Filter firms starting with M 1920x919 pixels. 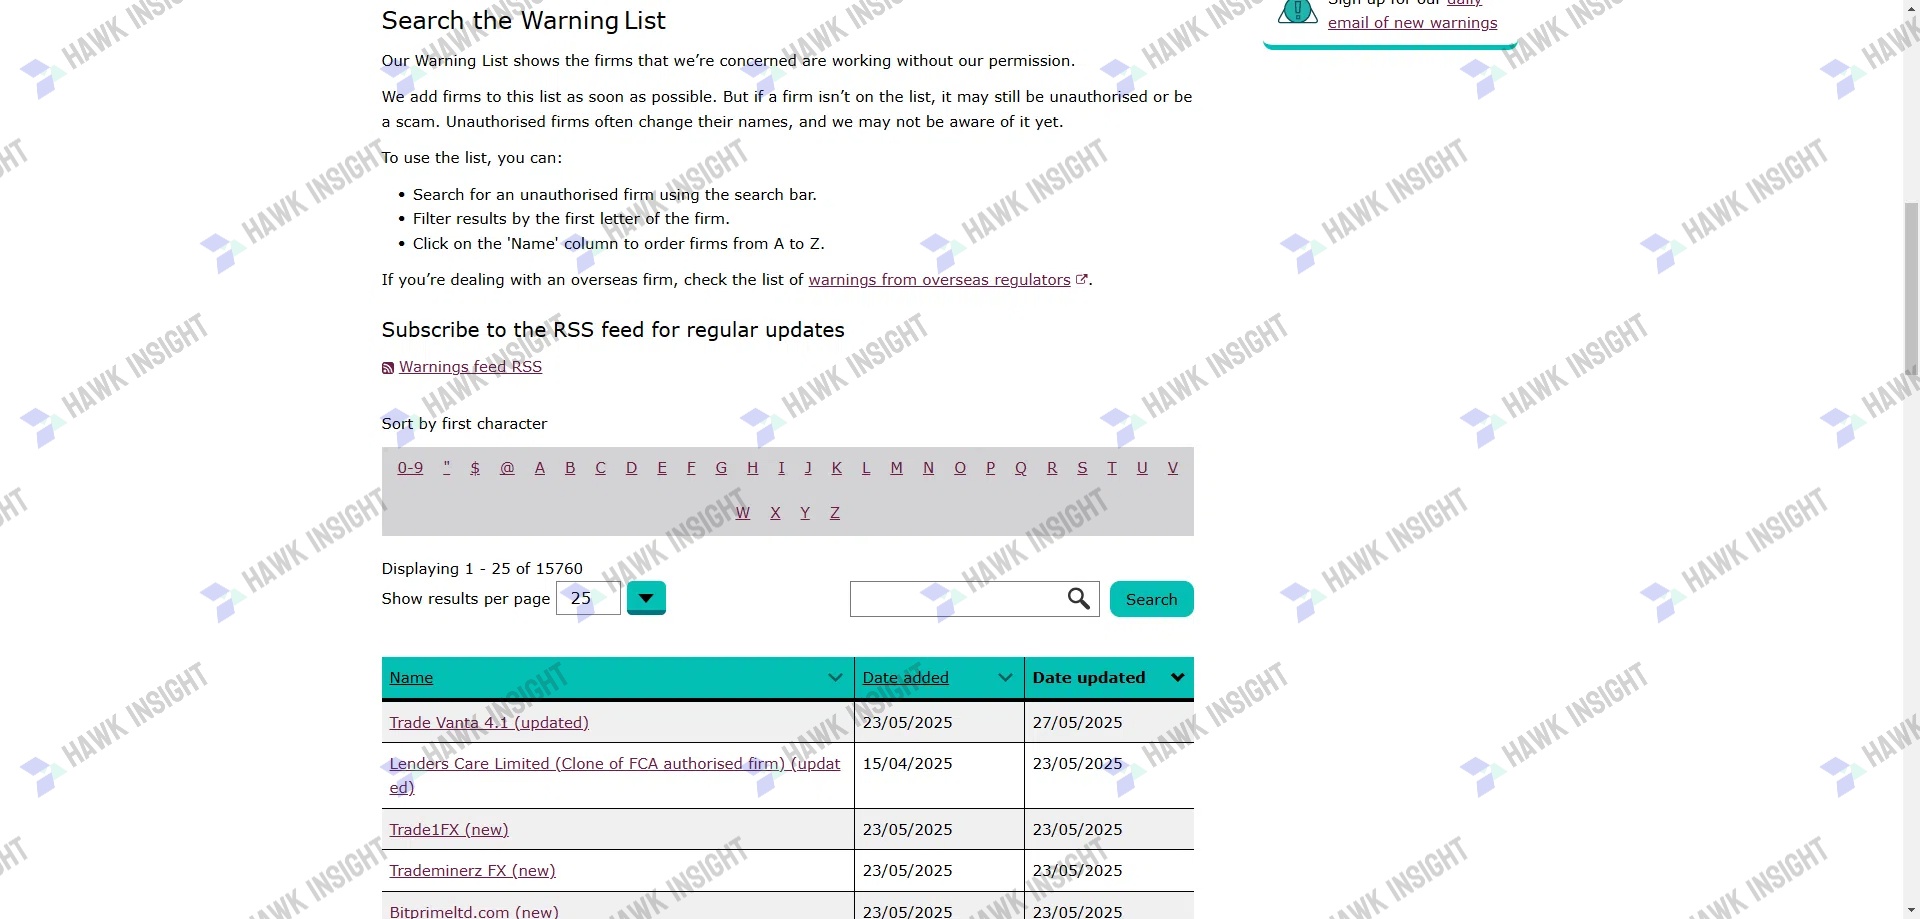click(x=896, y=467)
